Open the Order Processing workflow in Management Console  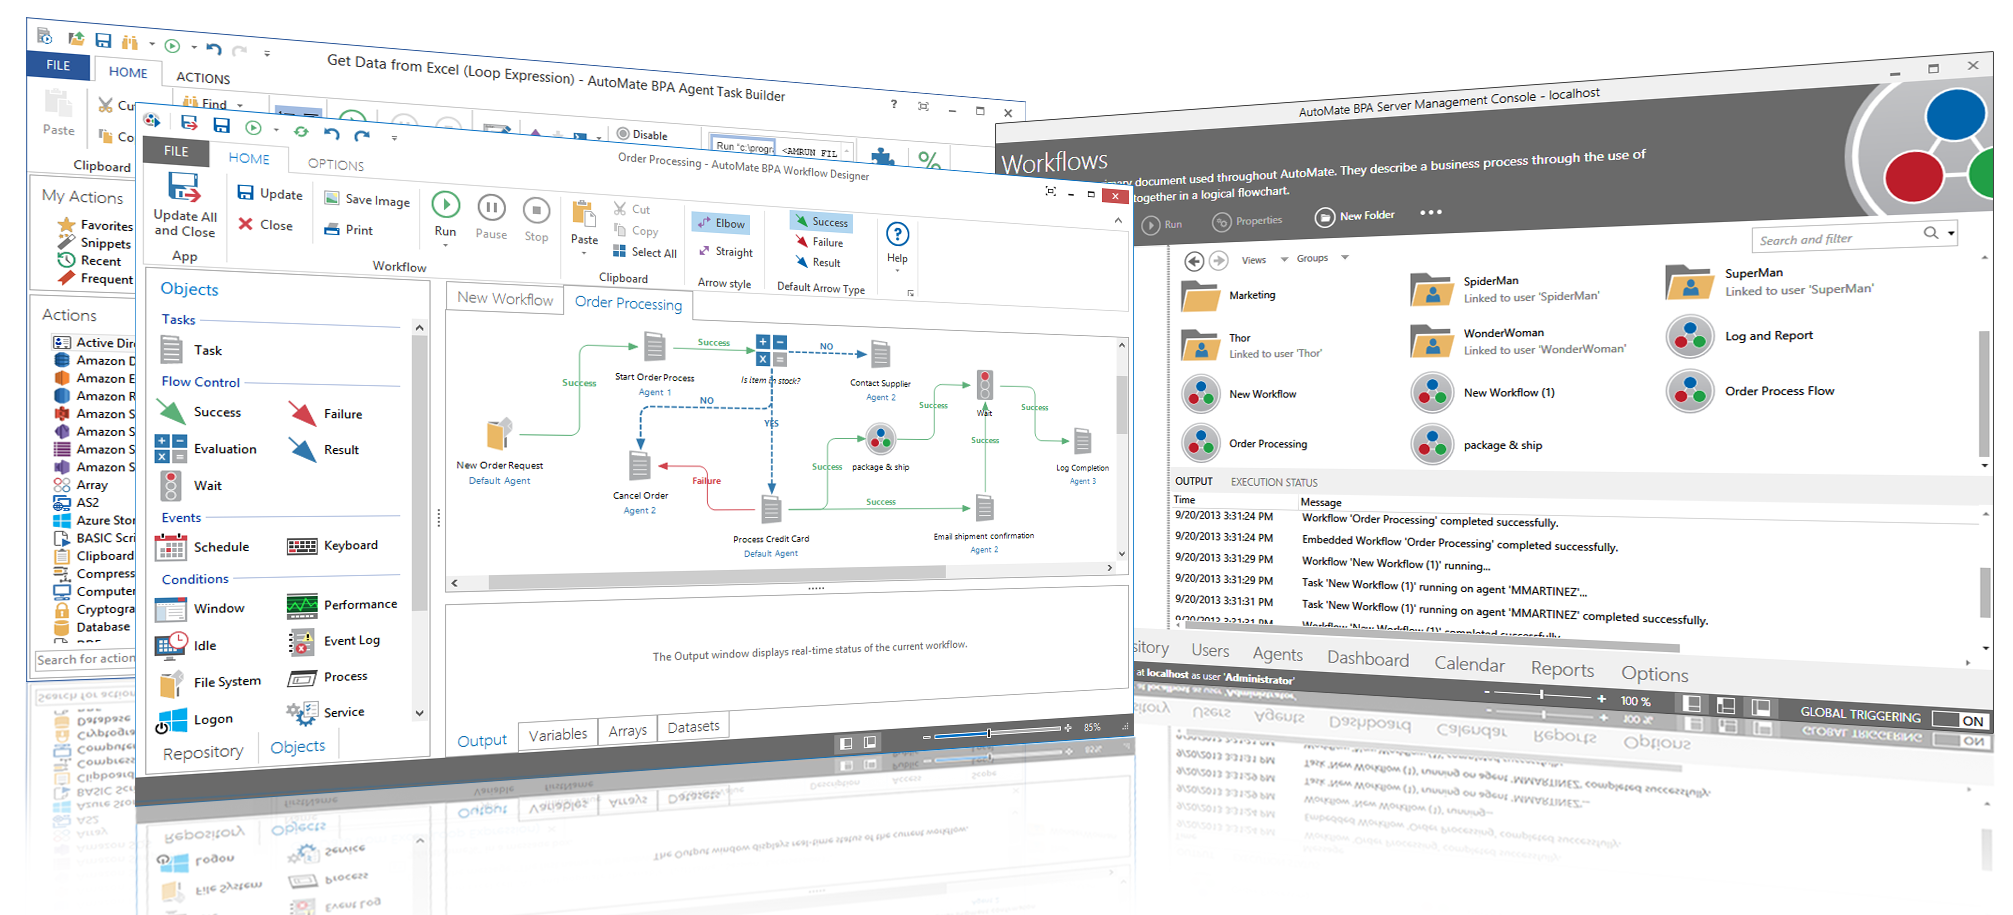click(x=1266, y=443)
